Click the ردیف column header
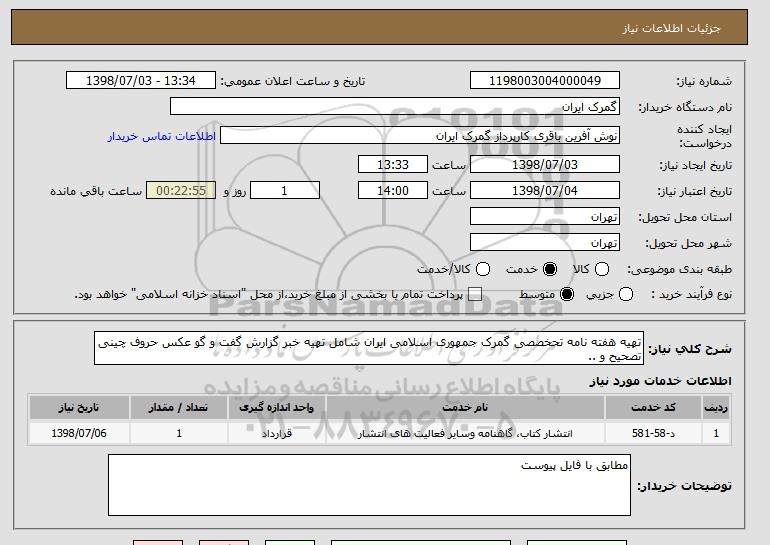Viewport: 770px width, 545px height. (716, 408)
